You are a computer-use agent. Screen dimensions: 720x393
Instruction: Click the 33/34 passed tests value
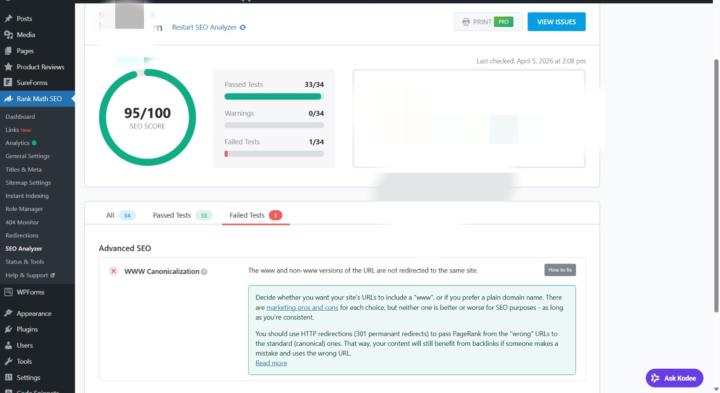tap(314, 84)
